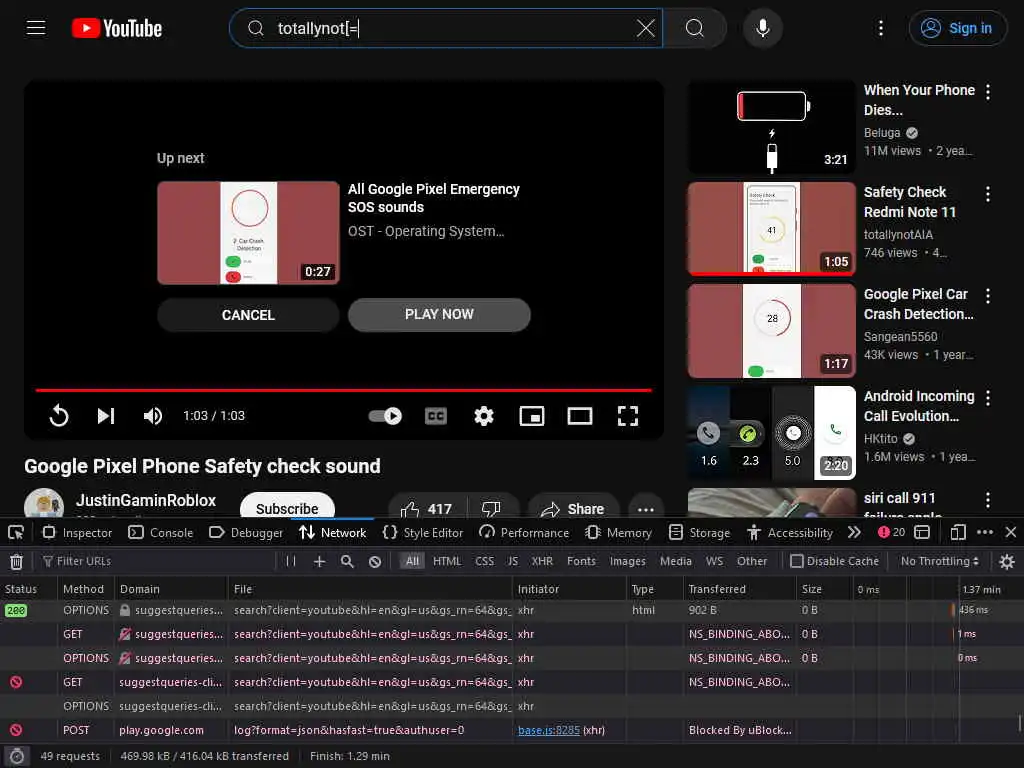
Task: Focus the Filter URLs field
Action: point(157,561)
